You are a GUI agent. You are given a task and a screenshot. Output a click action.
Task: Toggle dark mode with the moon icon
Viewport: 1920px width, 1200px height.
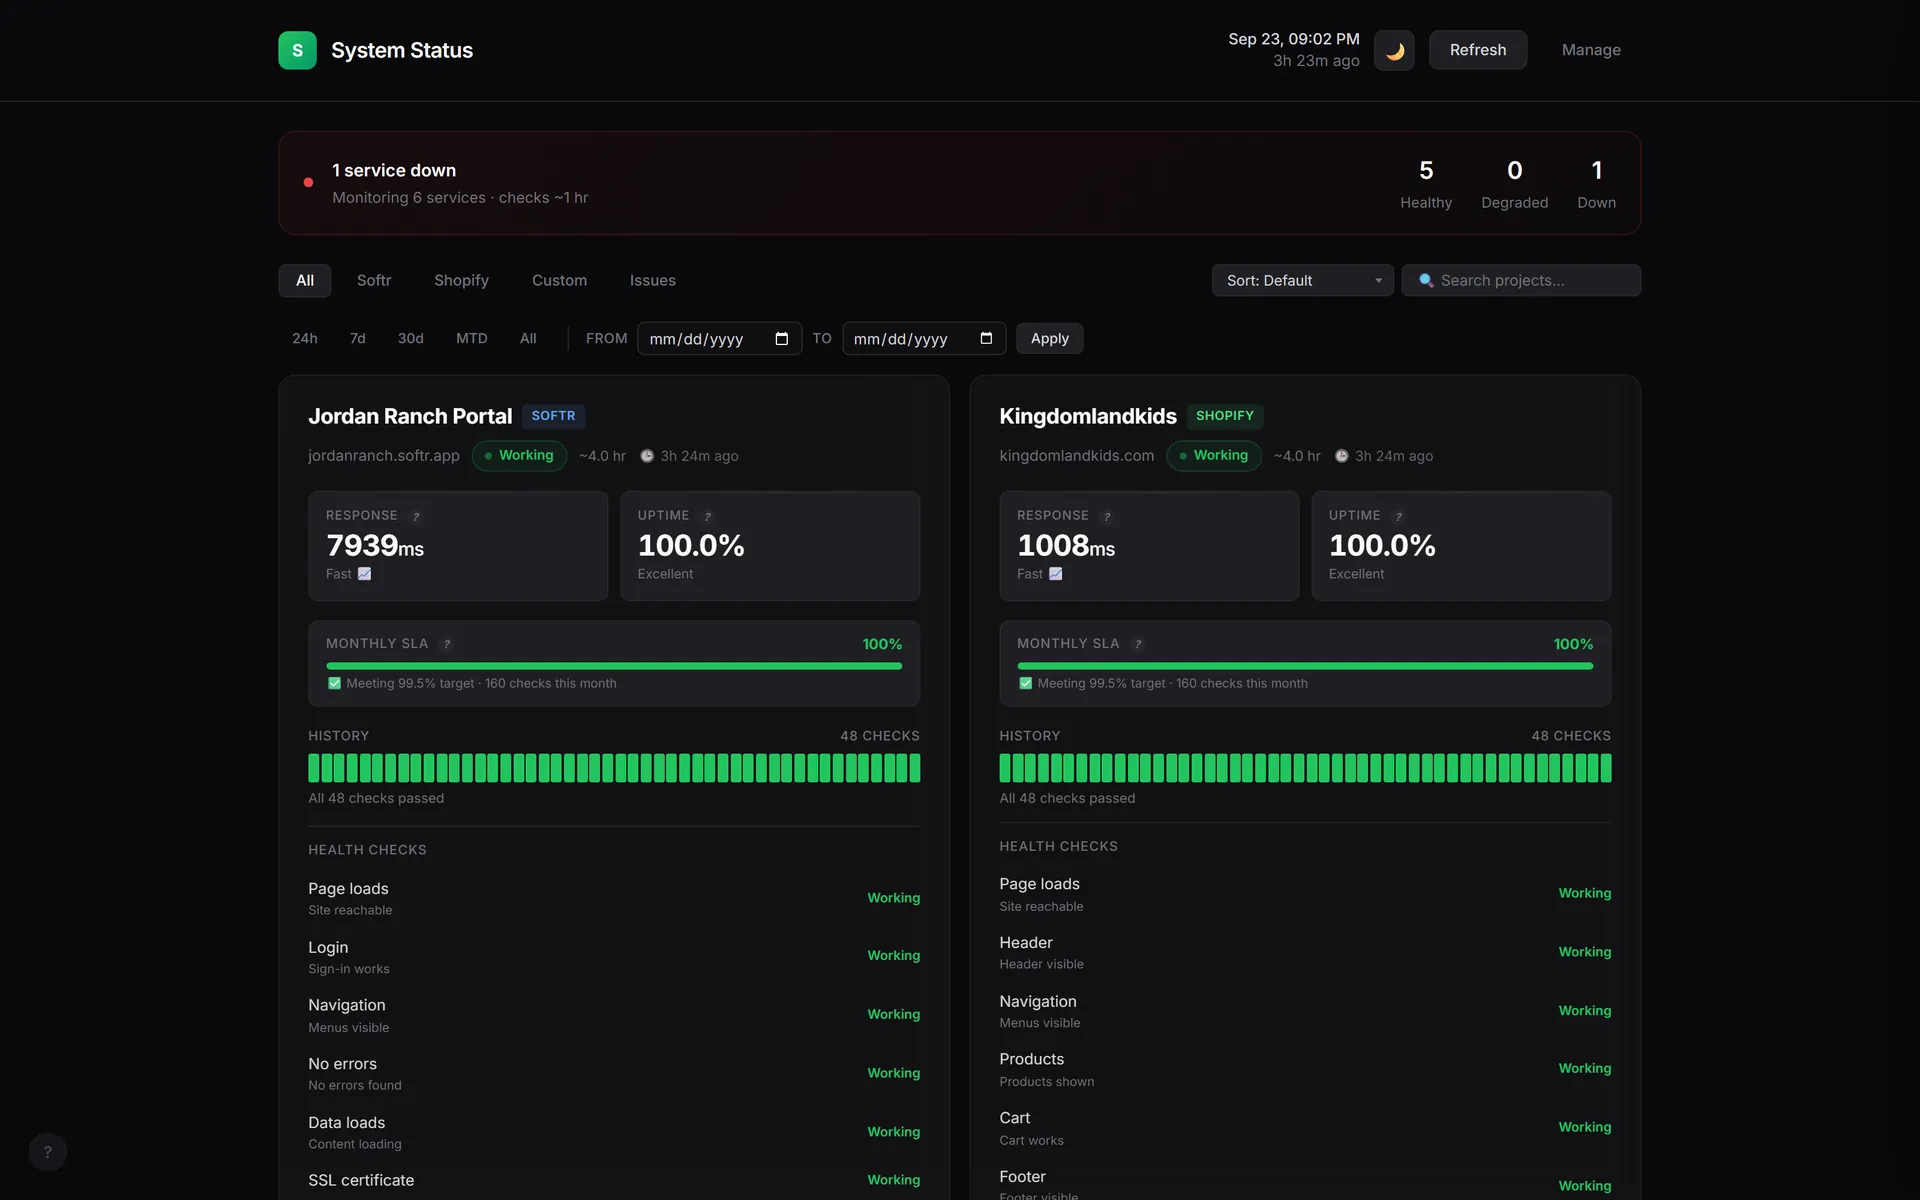click(x=1394, y=50)
